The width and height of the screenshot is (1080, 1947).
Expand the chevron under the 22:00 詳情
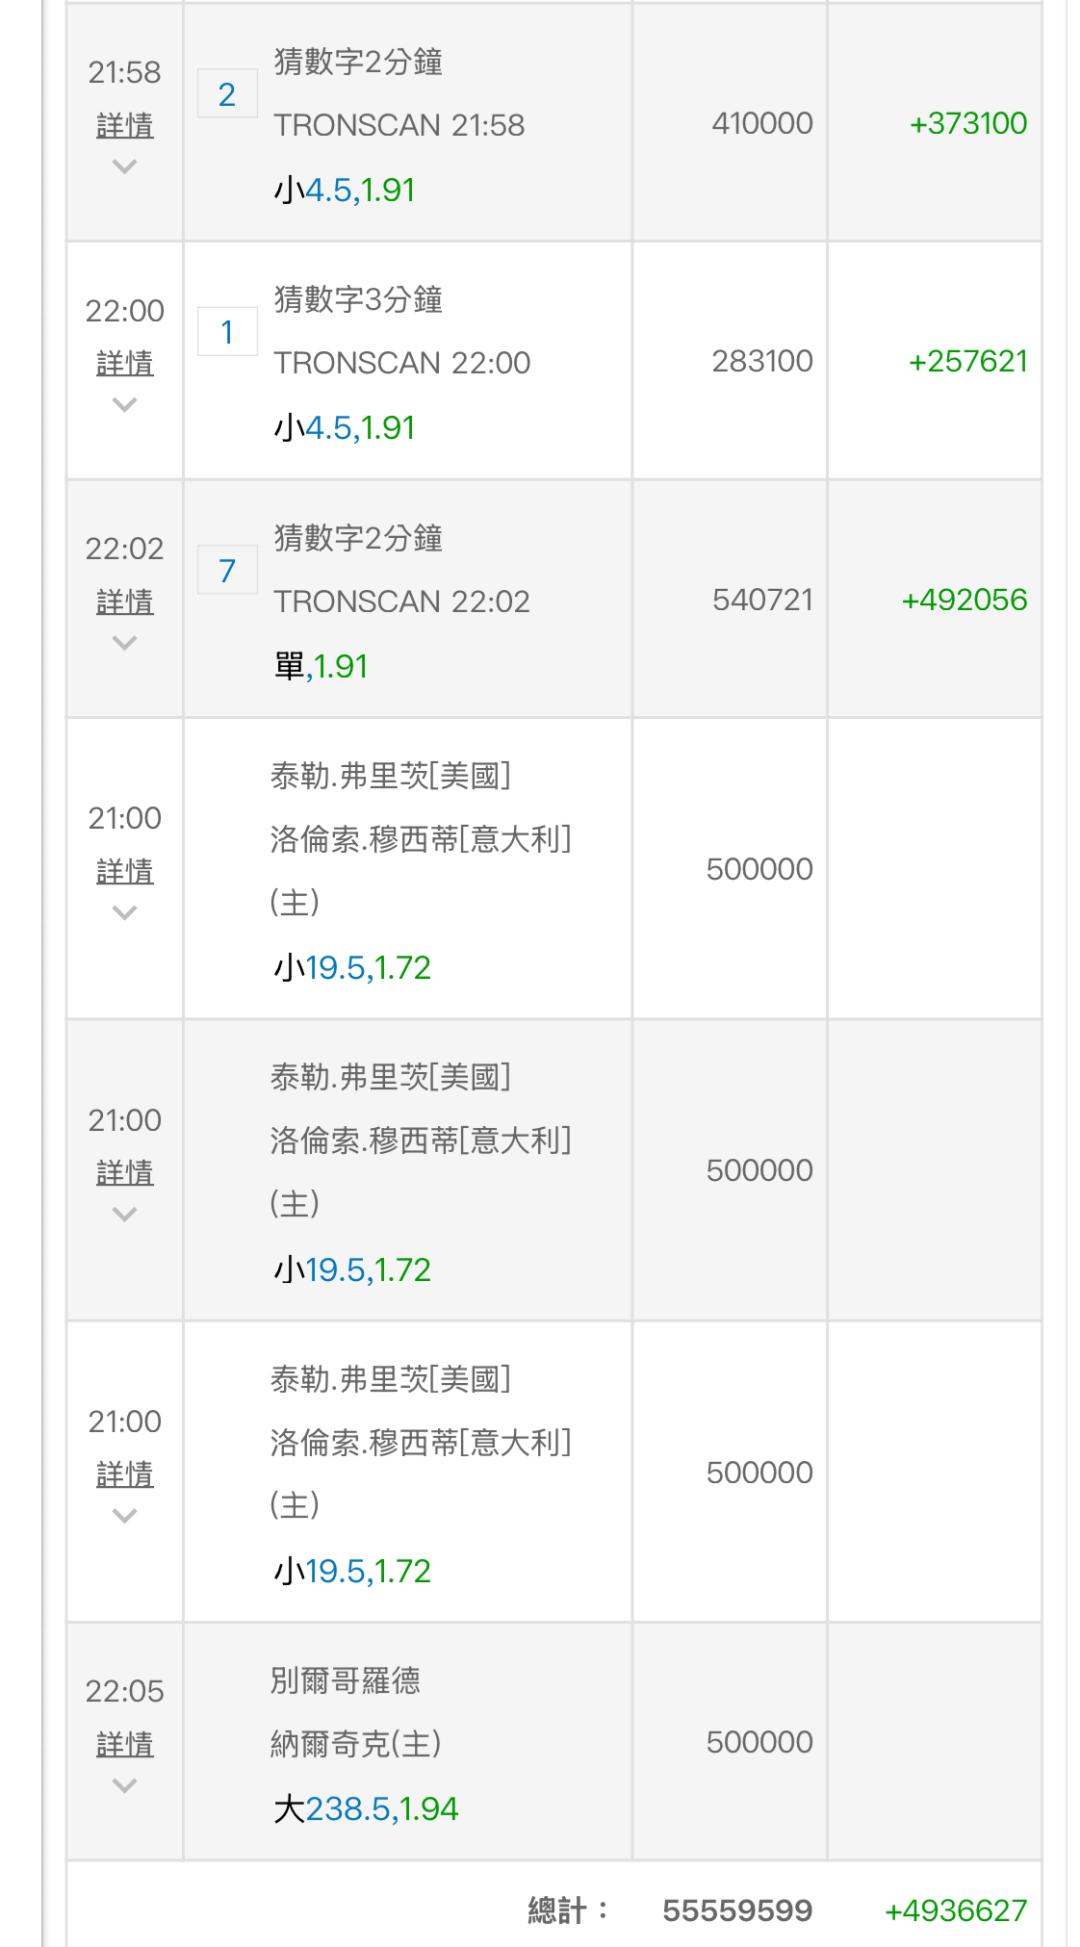click(x=125, y=404)
